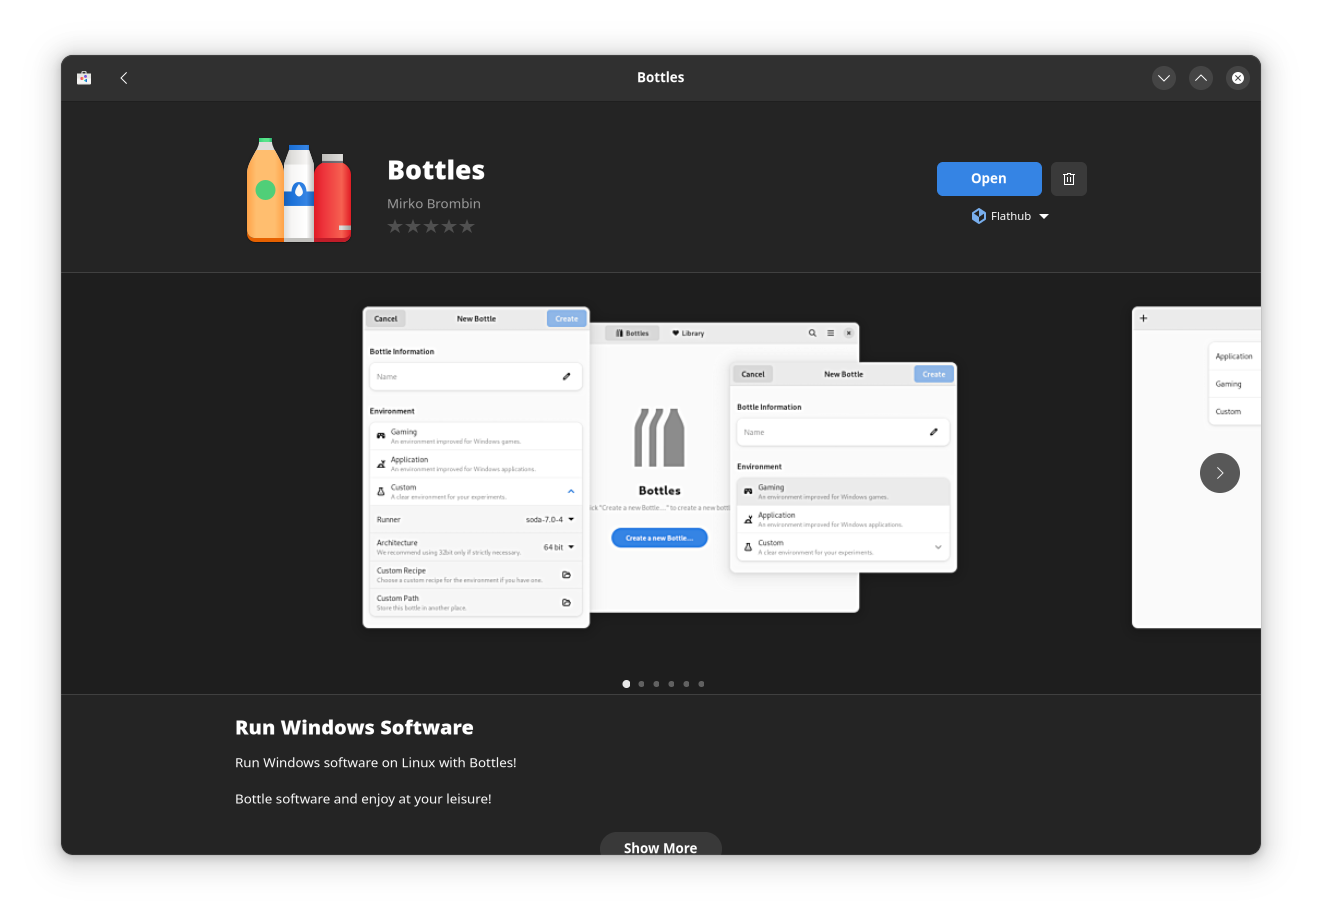Close the Bottles details window

click(x=1238, y=78)
